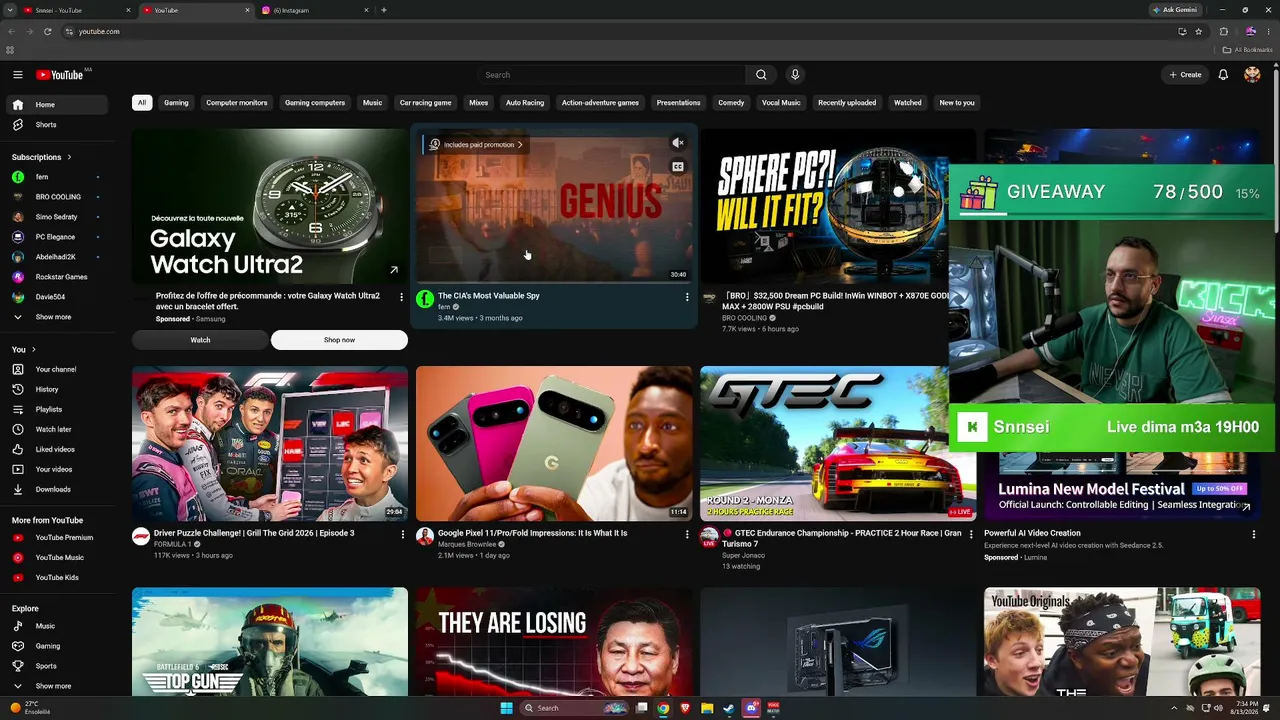Expand the Subscriptions section header
Viewport: 1280px width, 720px height.
coord(41,157)
